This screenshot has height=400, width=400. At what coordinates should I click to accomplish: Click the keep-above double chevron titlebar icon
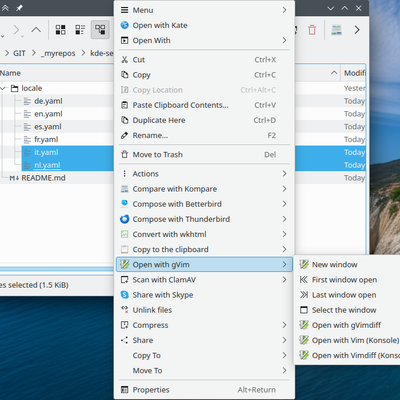(x=5, y=8)
